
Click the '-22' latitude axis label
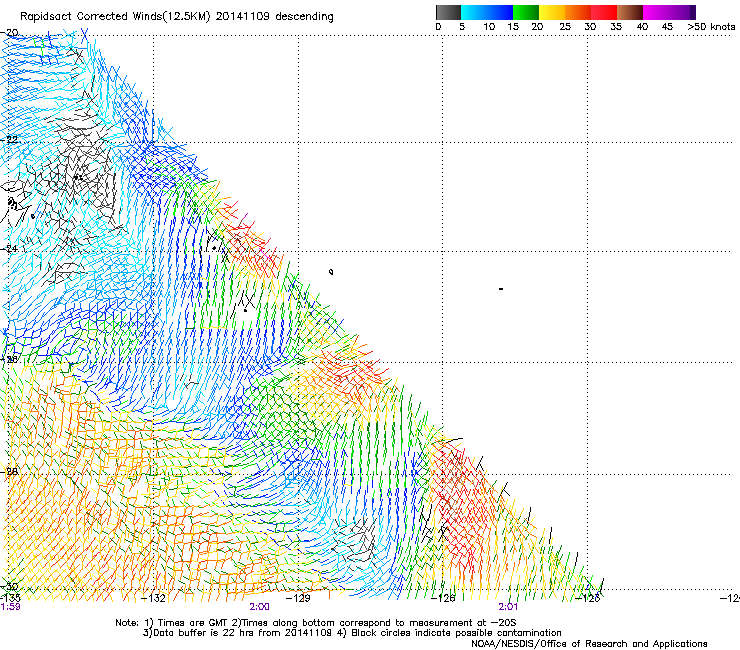9,140
